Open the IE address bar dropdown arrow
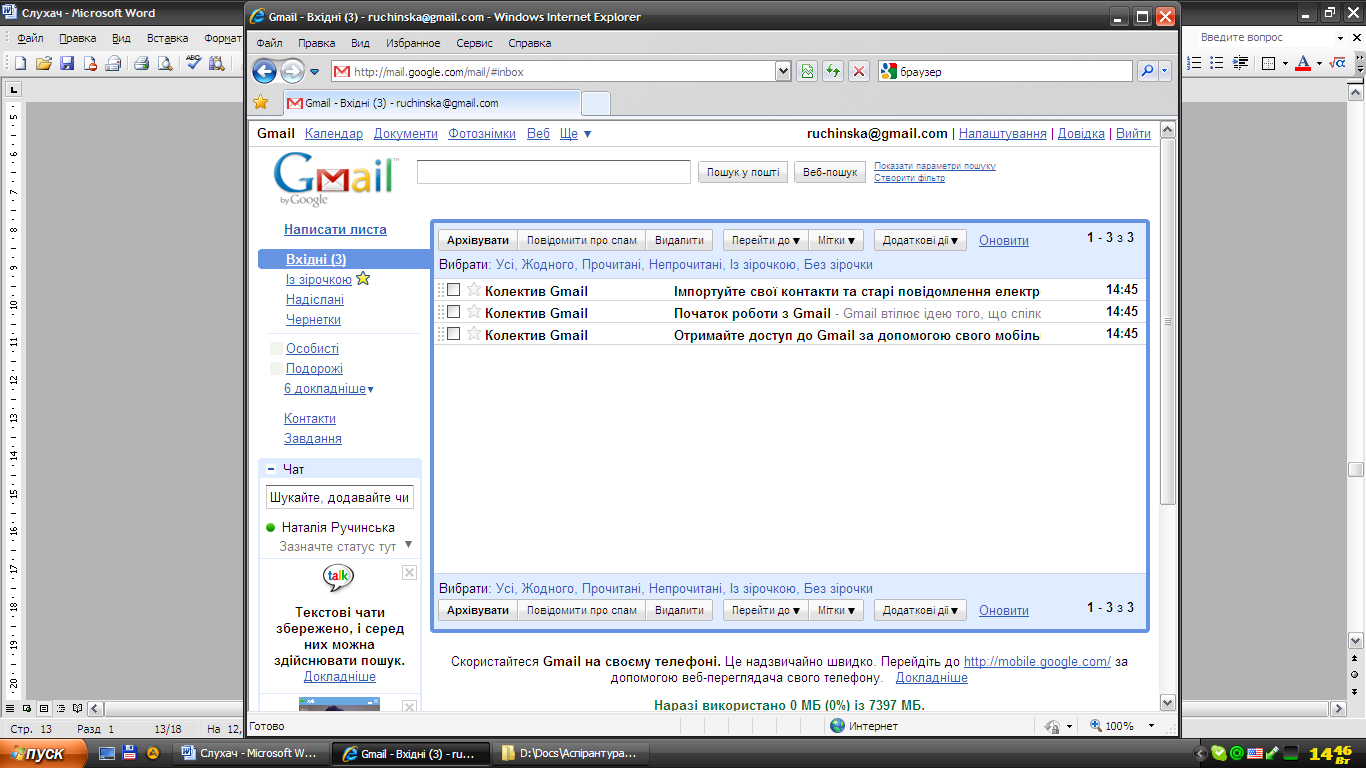 click(783, 71)
